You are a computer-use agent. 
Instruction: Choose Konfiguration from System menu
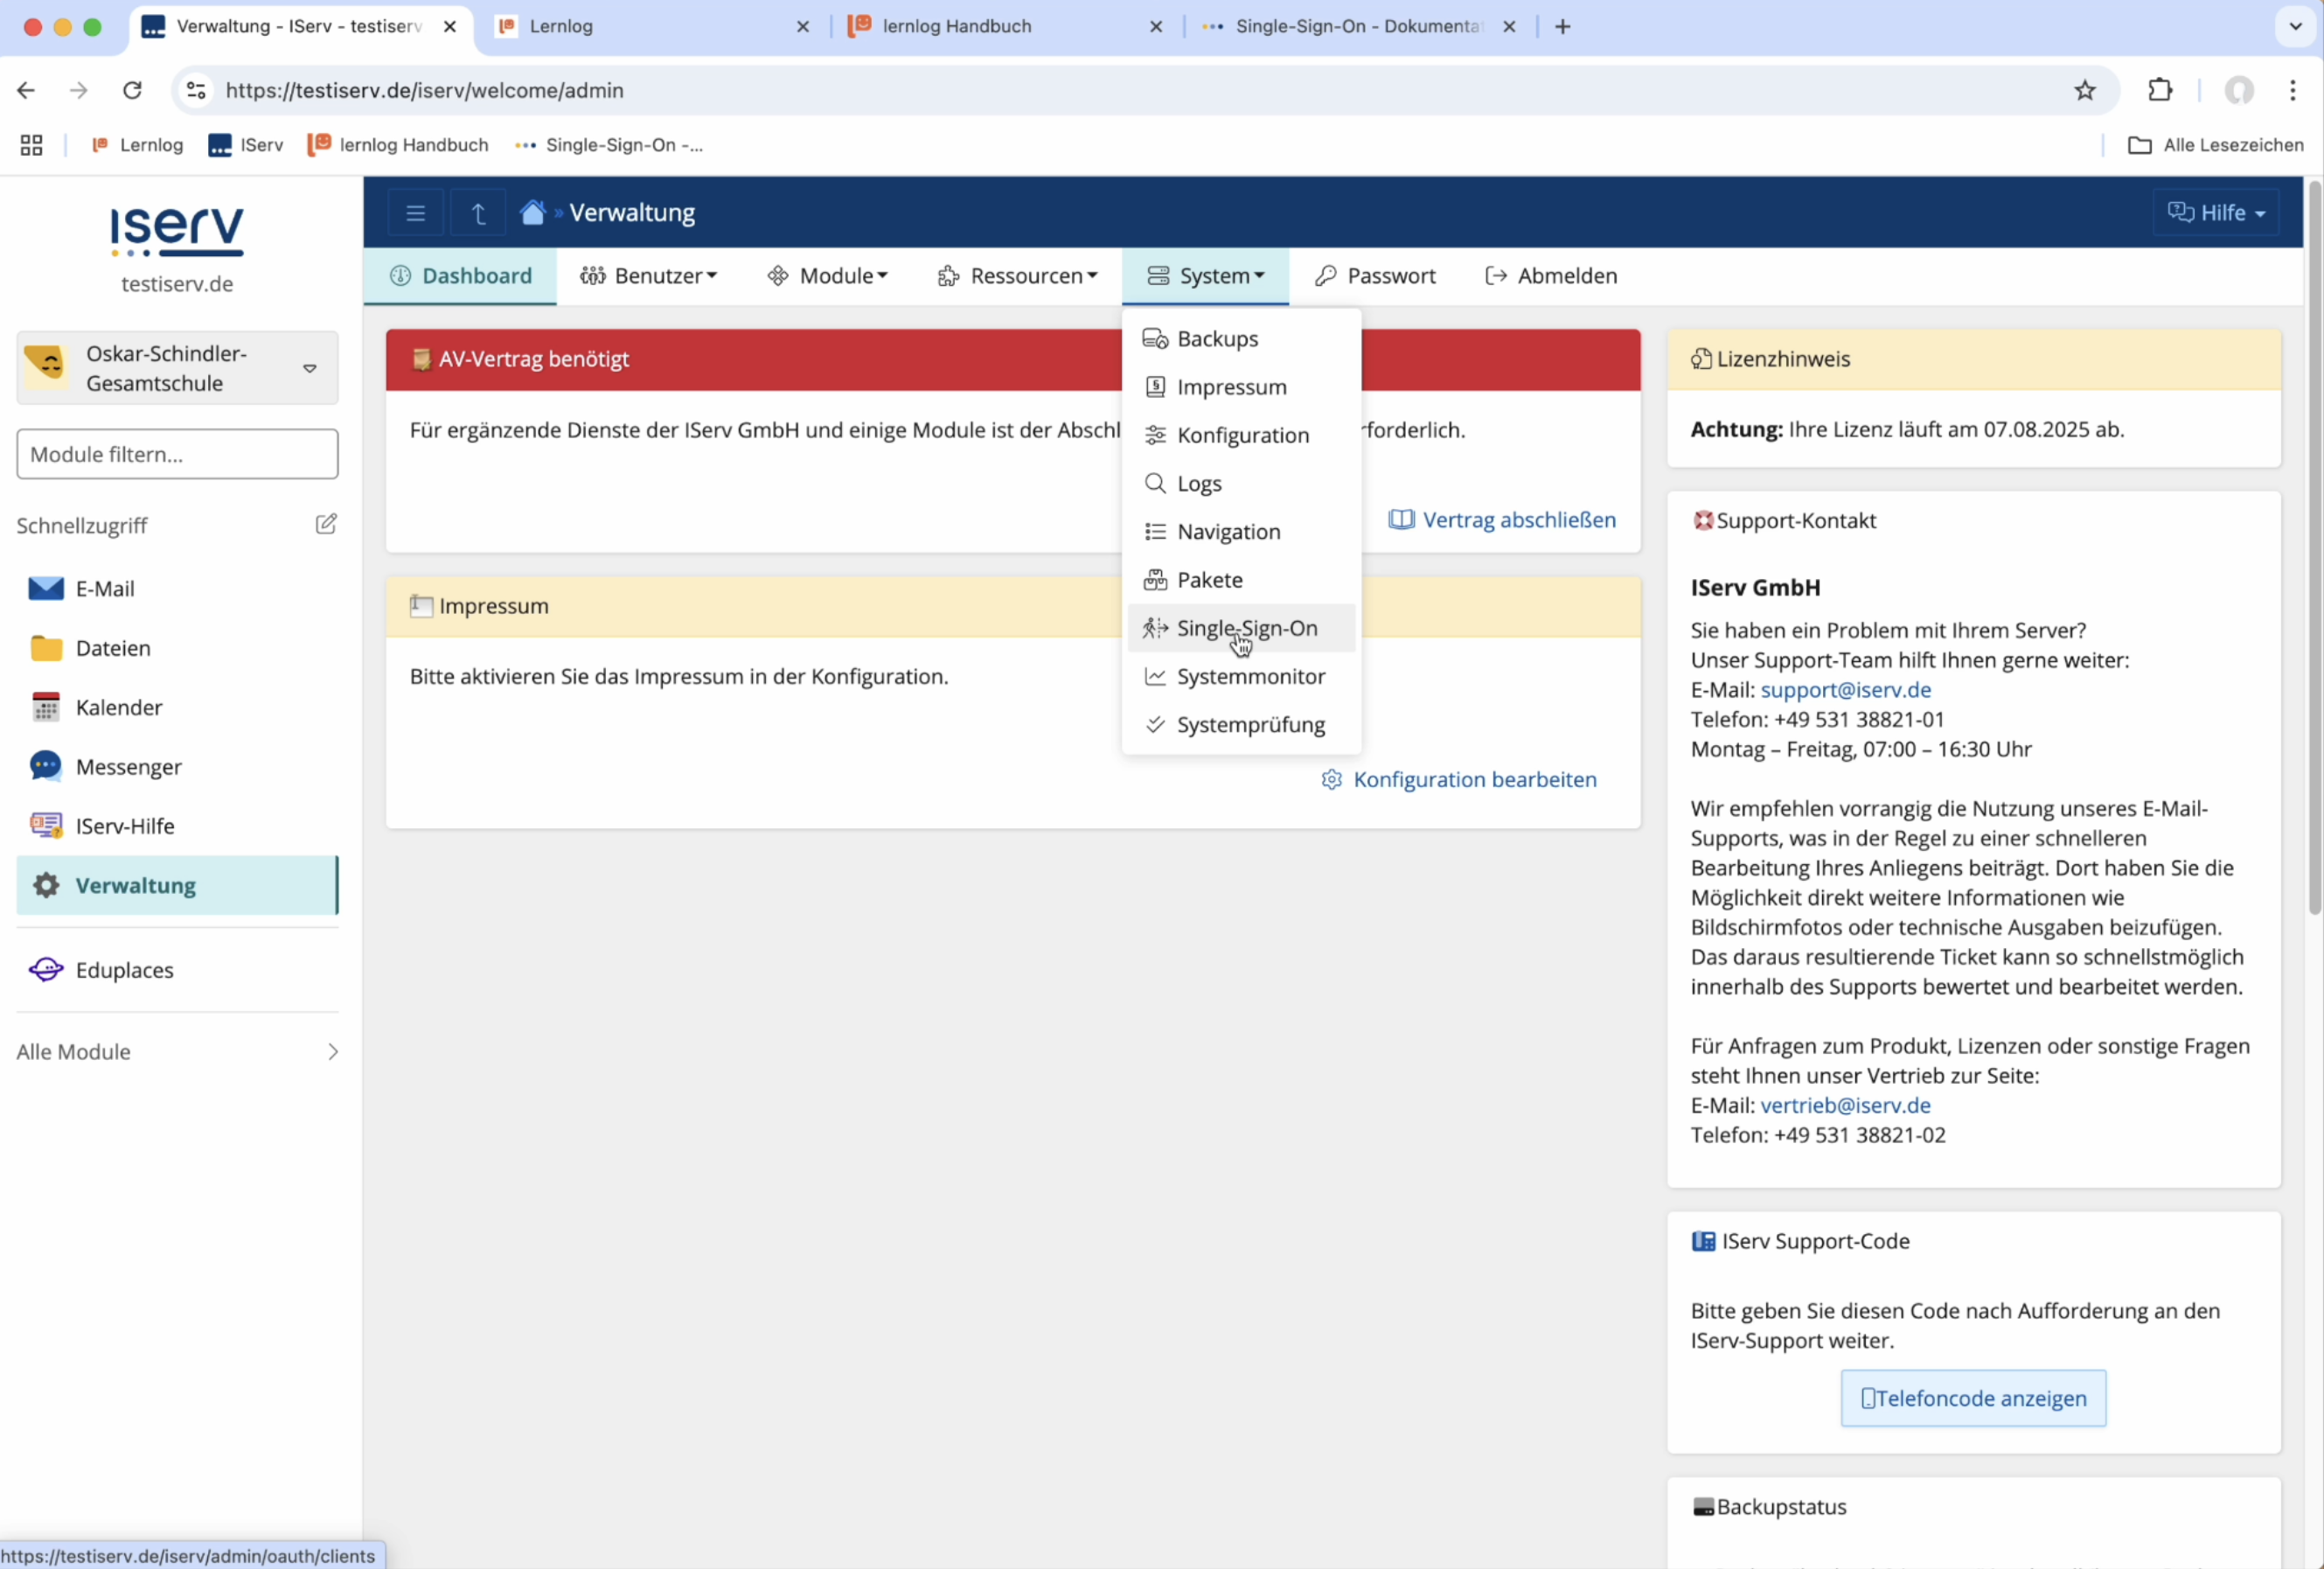pos(1242,435)
